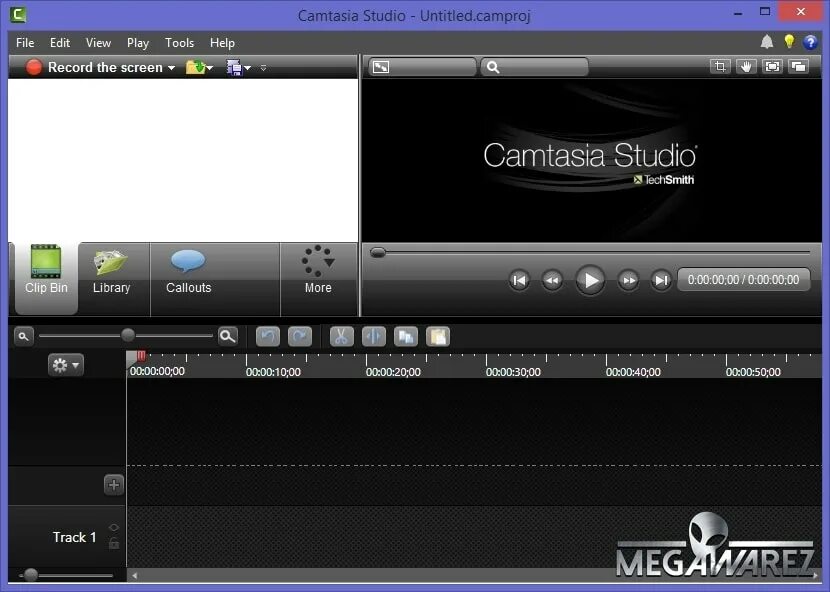
Task: Zoom in timeline with large magnifier
Action: coord(228,336)
